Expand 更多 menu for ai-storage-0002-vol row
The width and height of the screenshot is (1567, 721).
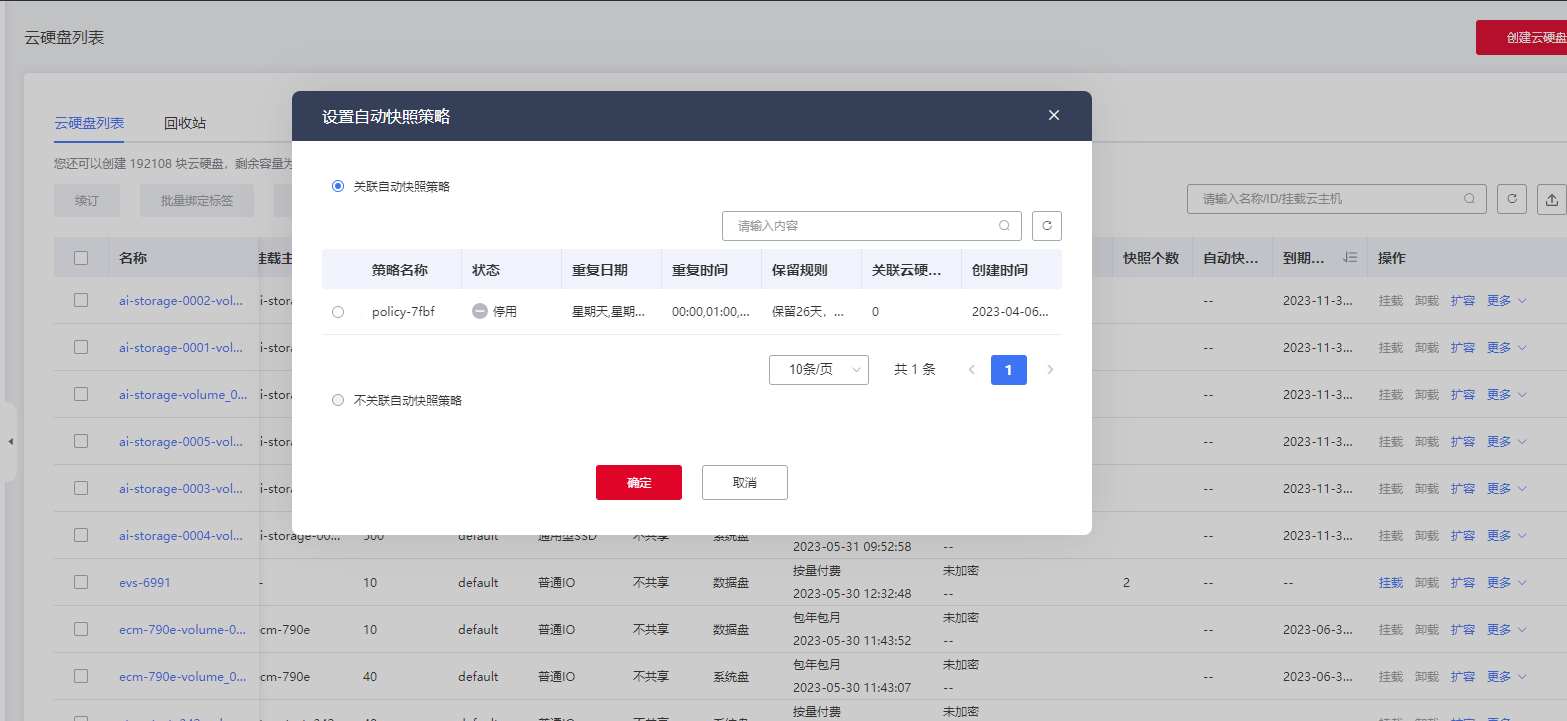coord(1507,300)
